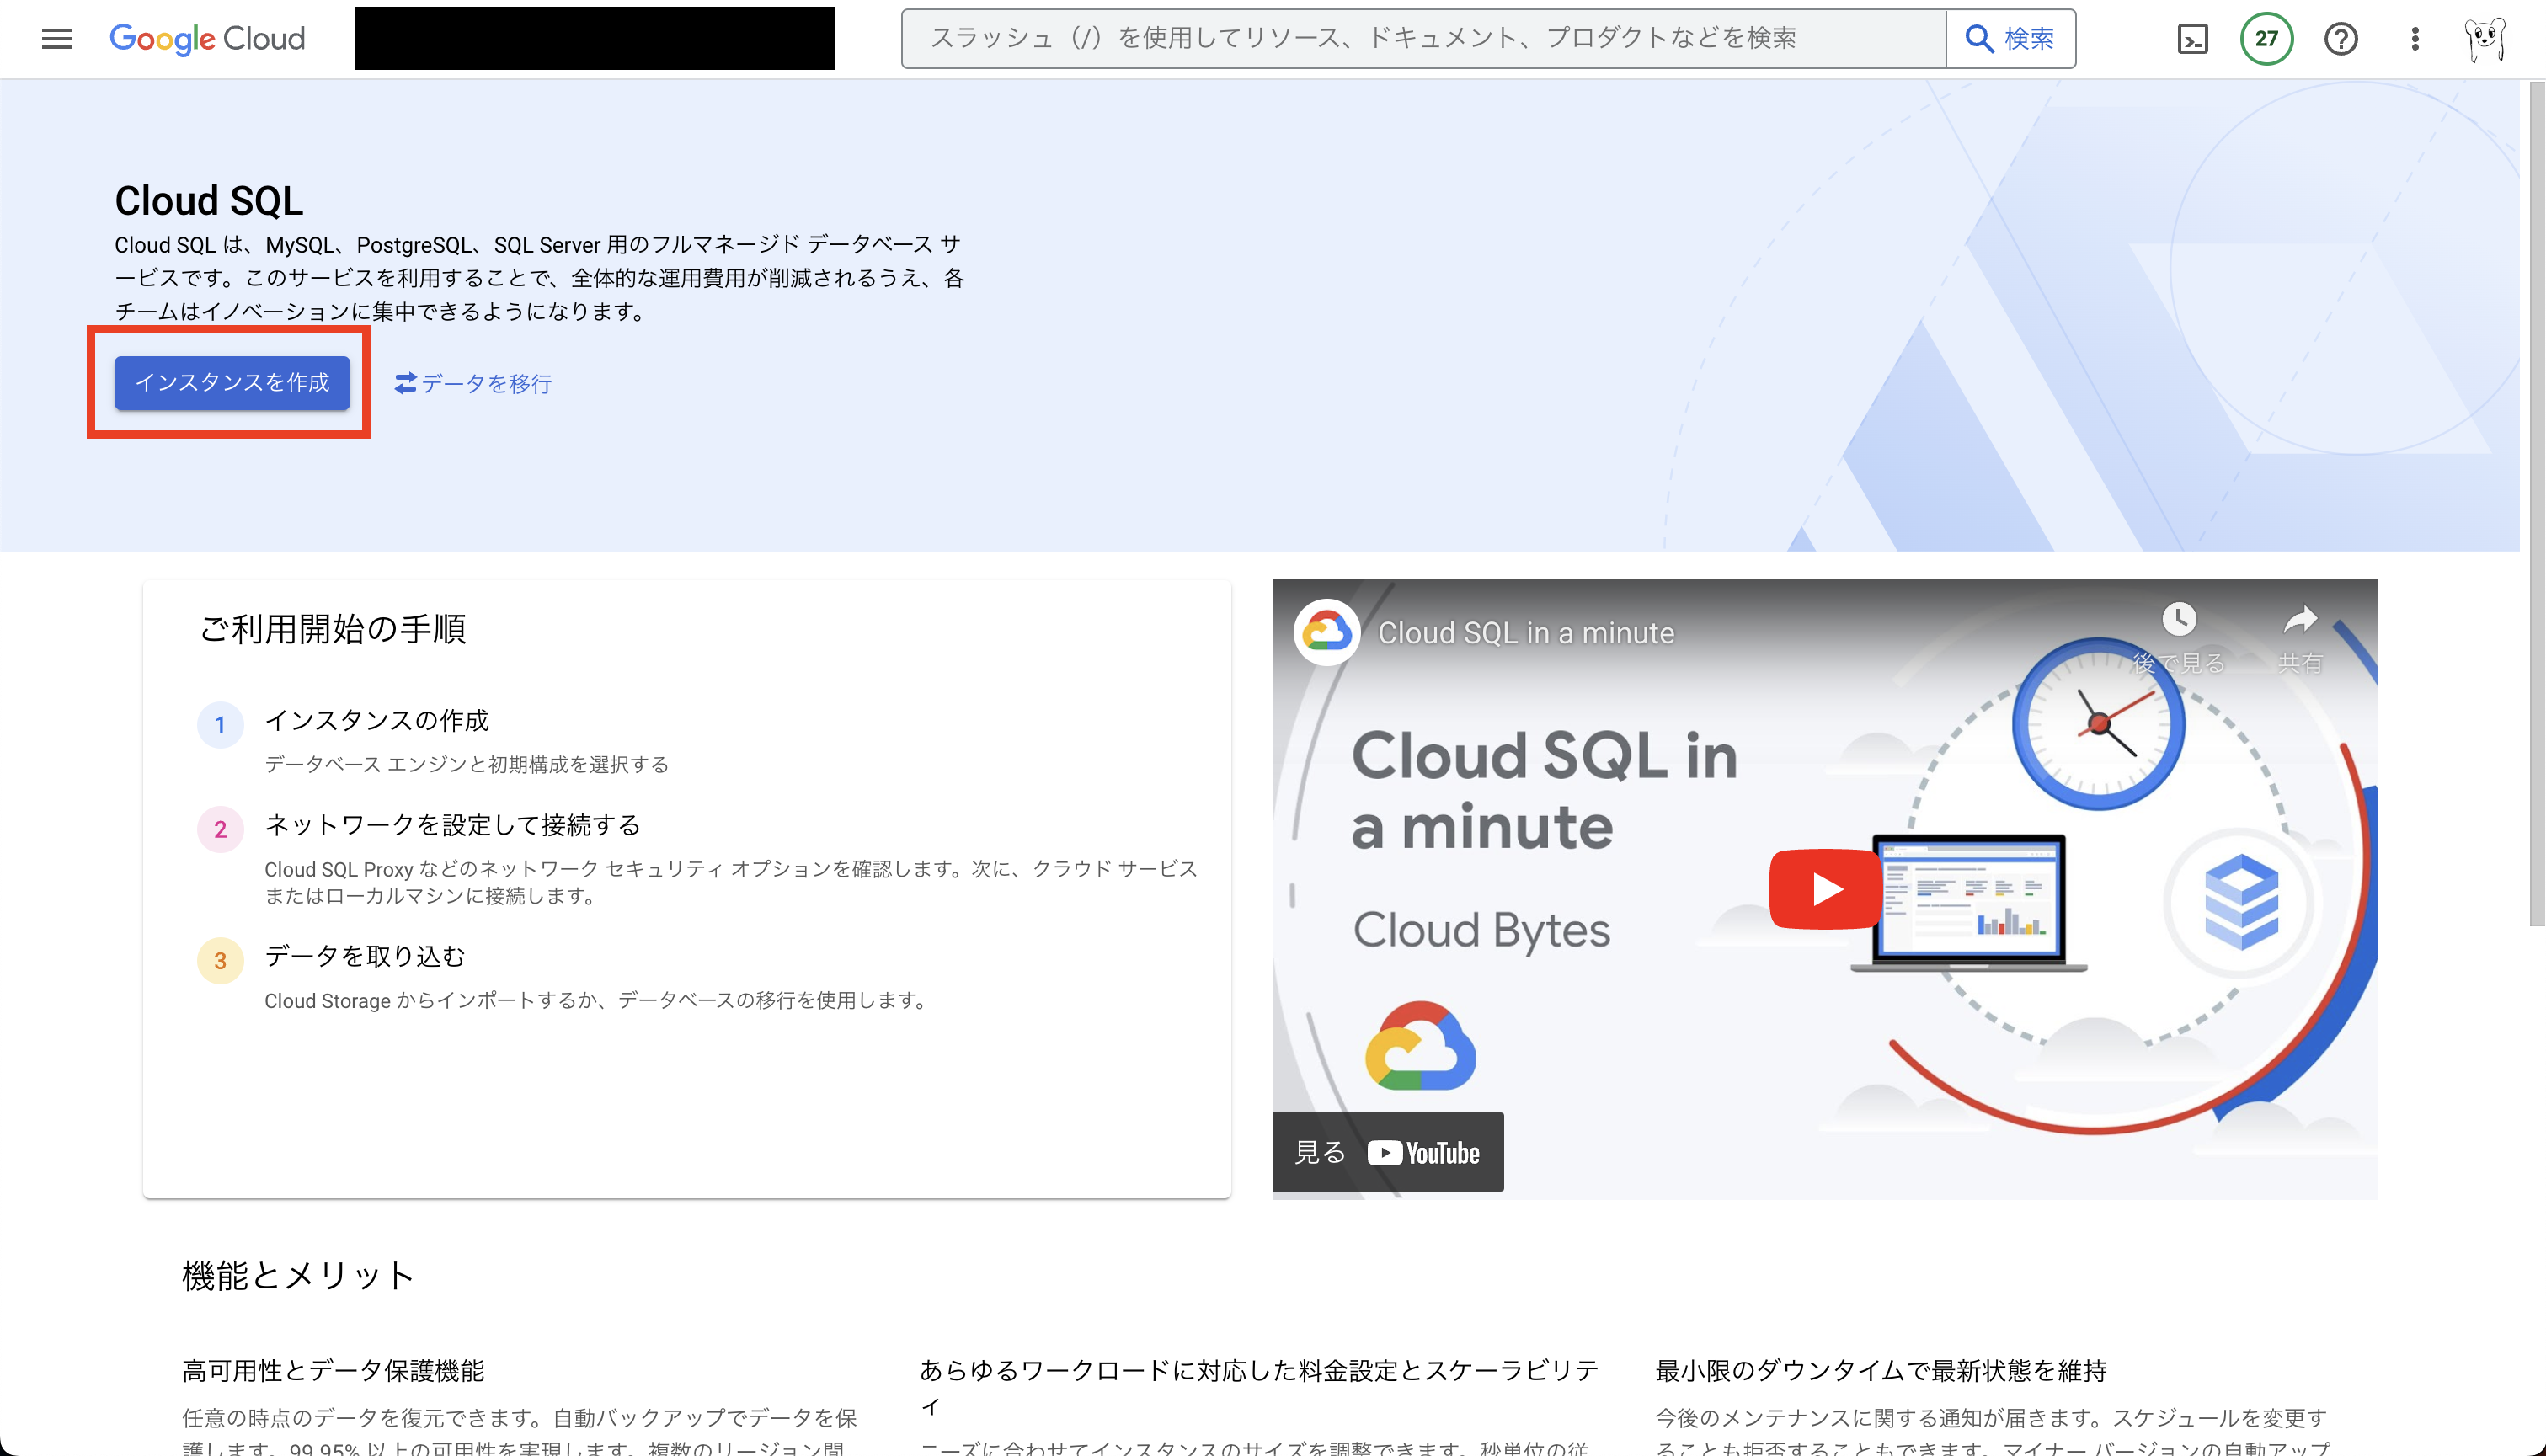Click the 検索 search button

(2010, 39)
